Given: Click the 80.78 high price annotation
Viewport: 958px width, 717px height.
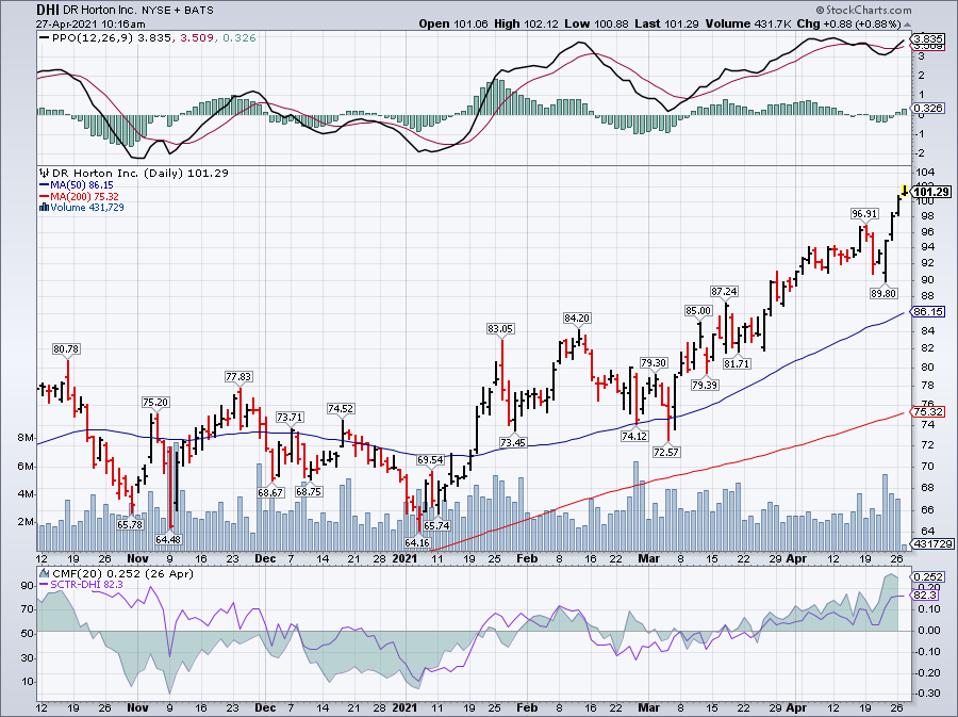Looking at the screenshot, I should [x=67, y=349].
